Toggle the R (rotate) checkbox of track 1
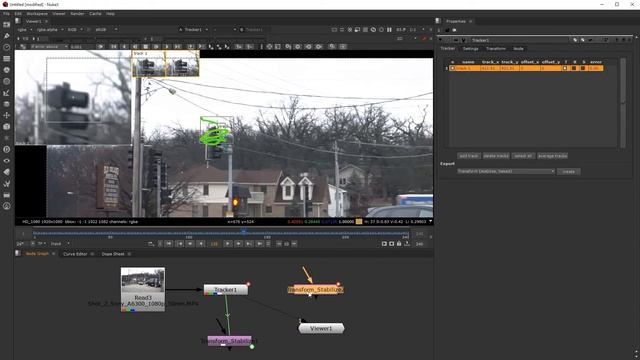The width and height of the screenshot is (640, 360). pos(574,68)
